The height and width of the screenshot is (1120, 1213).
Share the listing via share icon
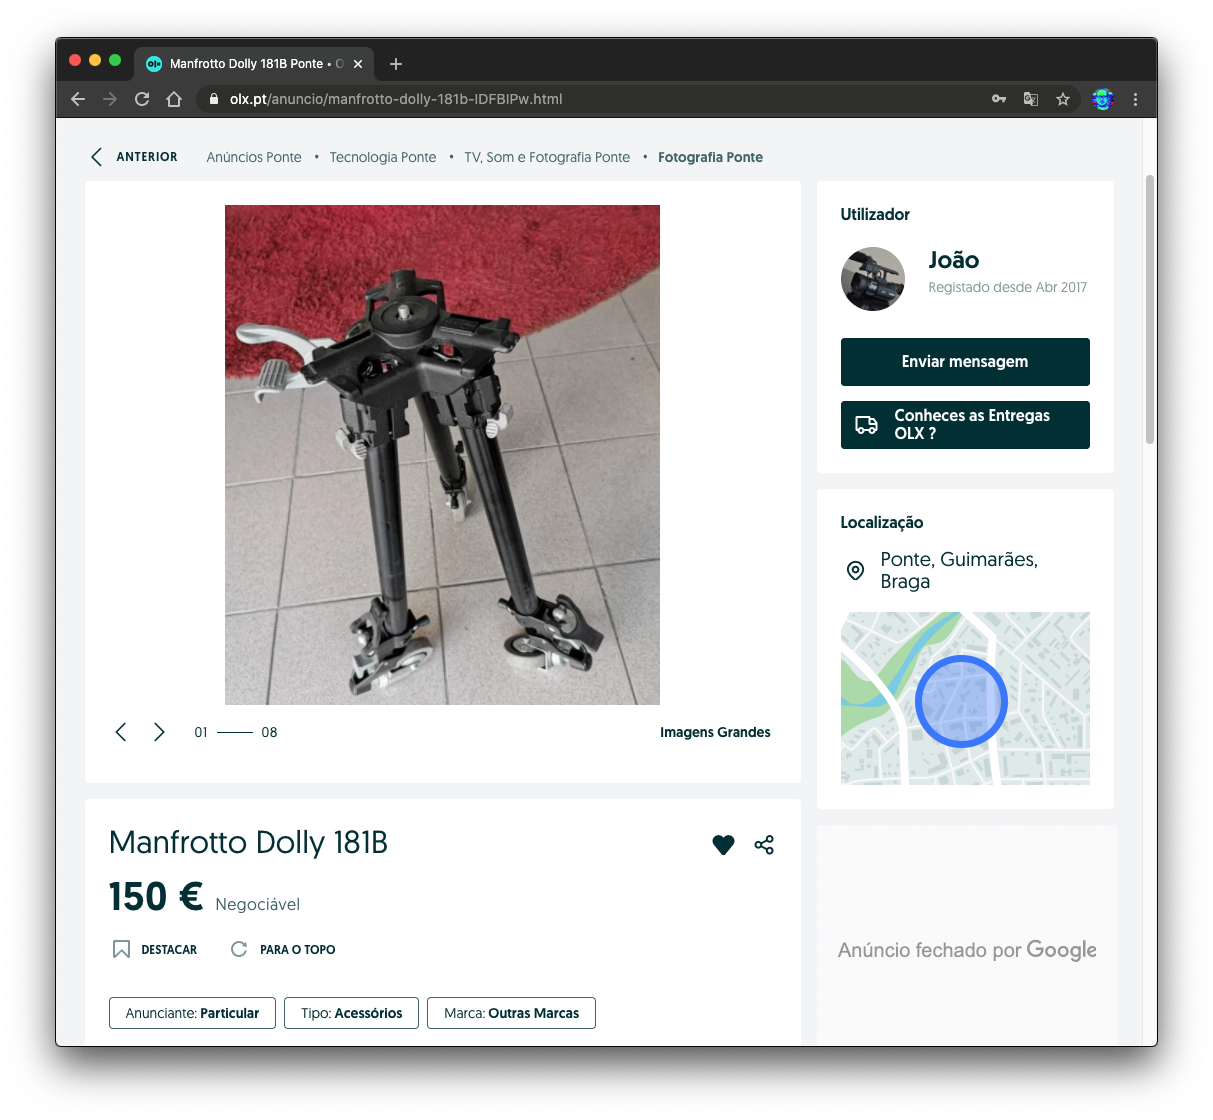pyautogui.click(x=764, y=845)
